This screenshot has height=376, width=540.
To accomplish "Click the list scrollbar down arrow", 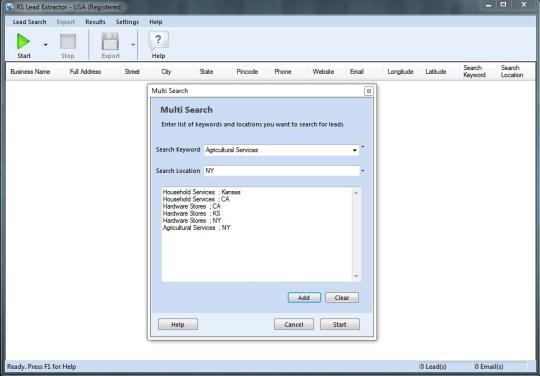I will point(356,276).
